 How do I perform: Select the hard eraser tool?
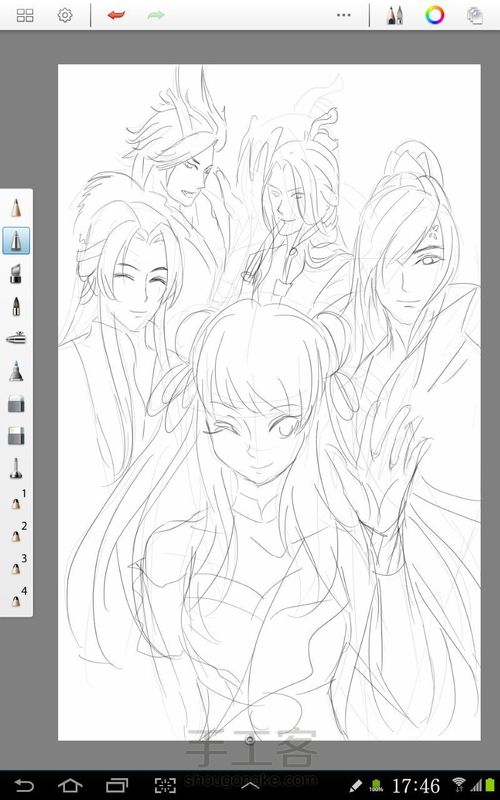pos(16,437)
